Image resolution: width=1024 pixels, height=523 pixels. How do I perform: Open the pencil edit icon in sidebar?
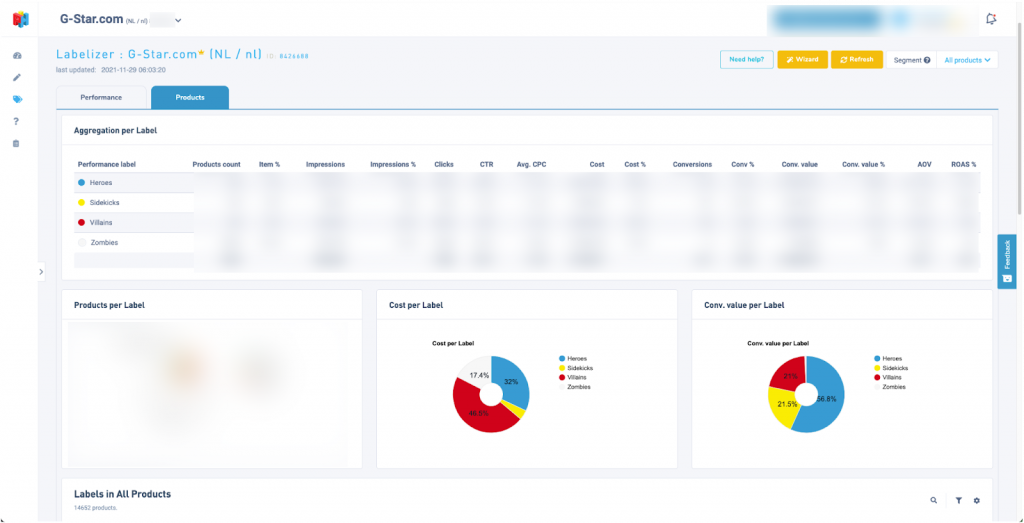[17, 78]
